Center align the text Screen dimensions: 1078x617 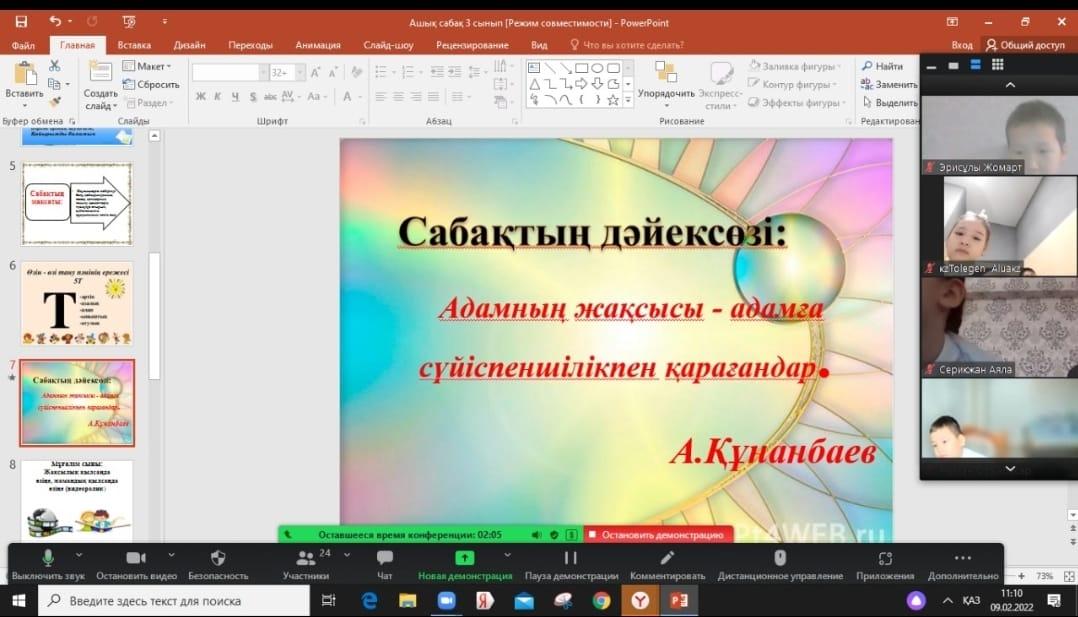pos(398,97)
